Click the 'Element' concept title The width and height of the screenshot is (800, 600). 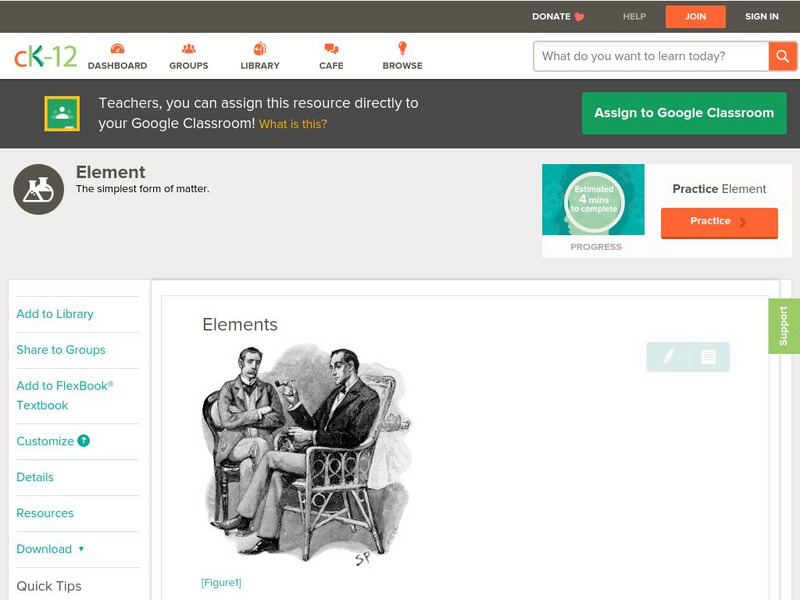click(110, 172)
